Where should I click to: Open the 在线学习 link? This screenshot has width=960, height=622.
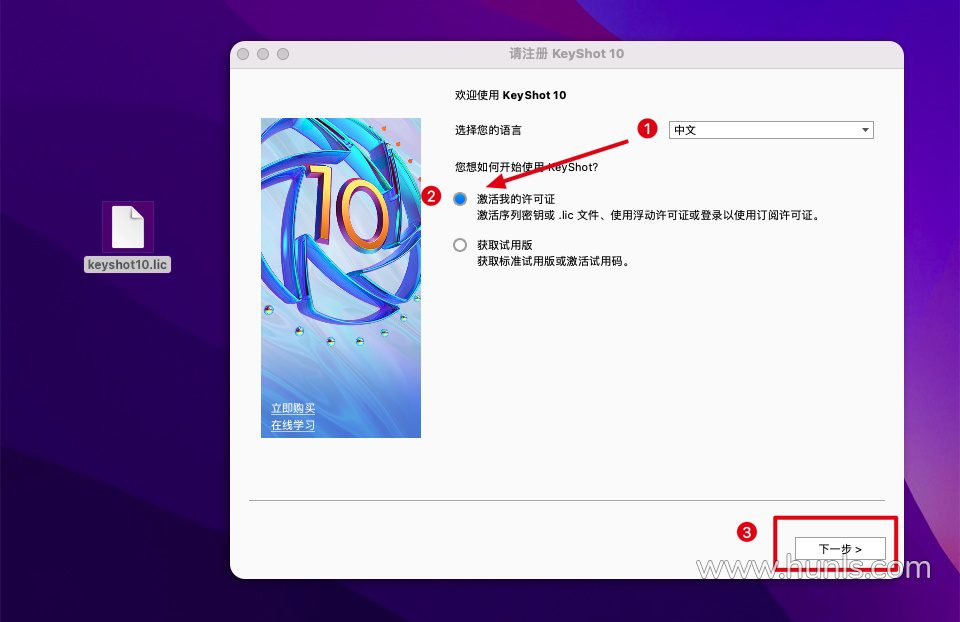point(293,425)
